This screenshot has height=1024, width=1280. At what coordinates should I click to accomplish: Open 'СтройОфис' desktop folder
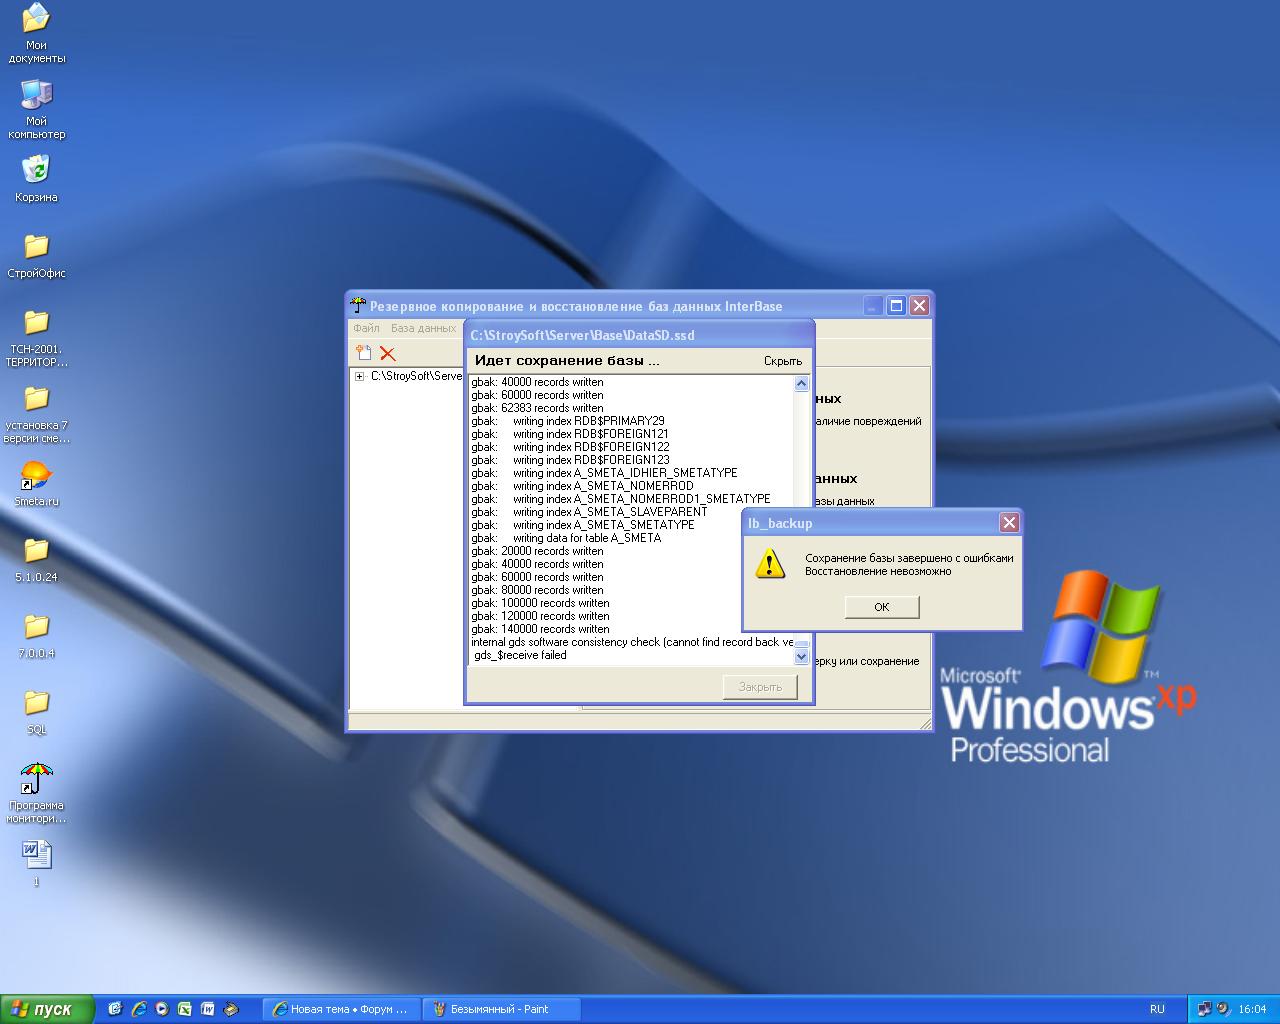click(x=36, y=255)
